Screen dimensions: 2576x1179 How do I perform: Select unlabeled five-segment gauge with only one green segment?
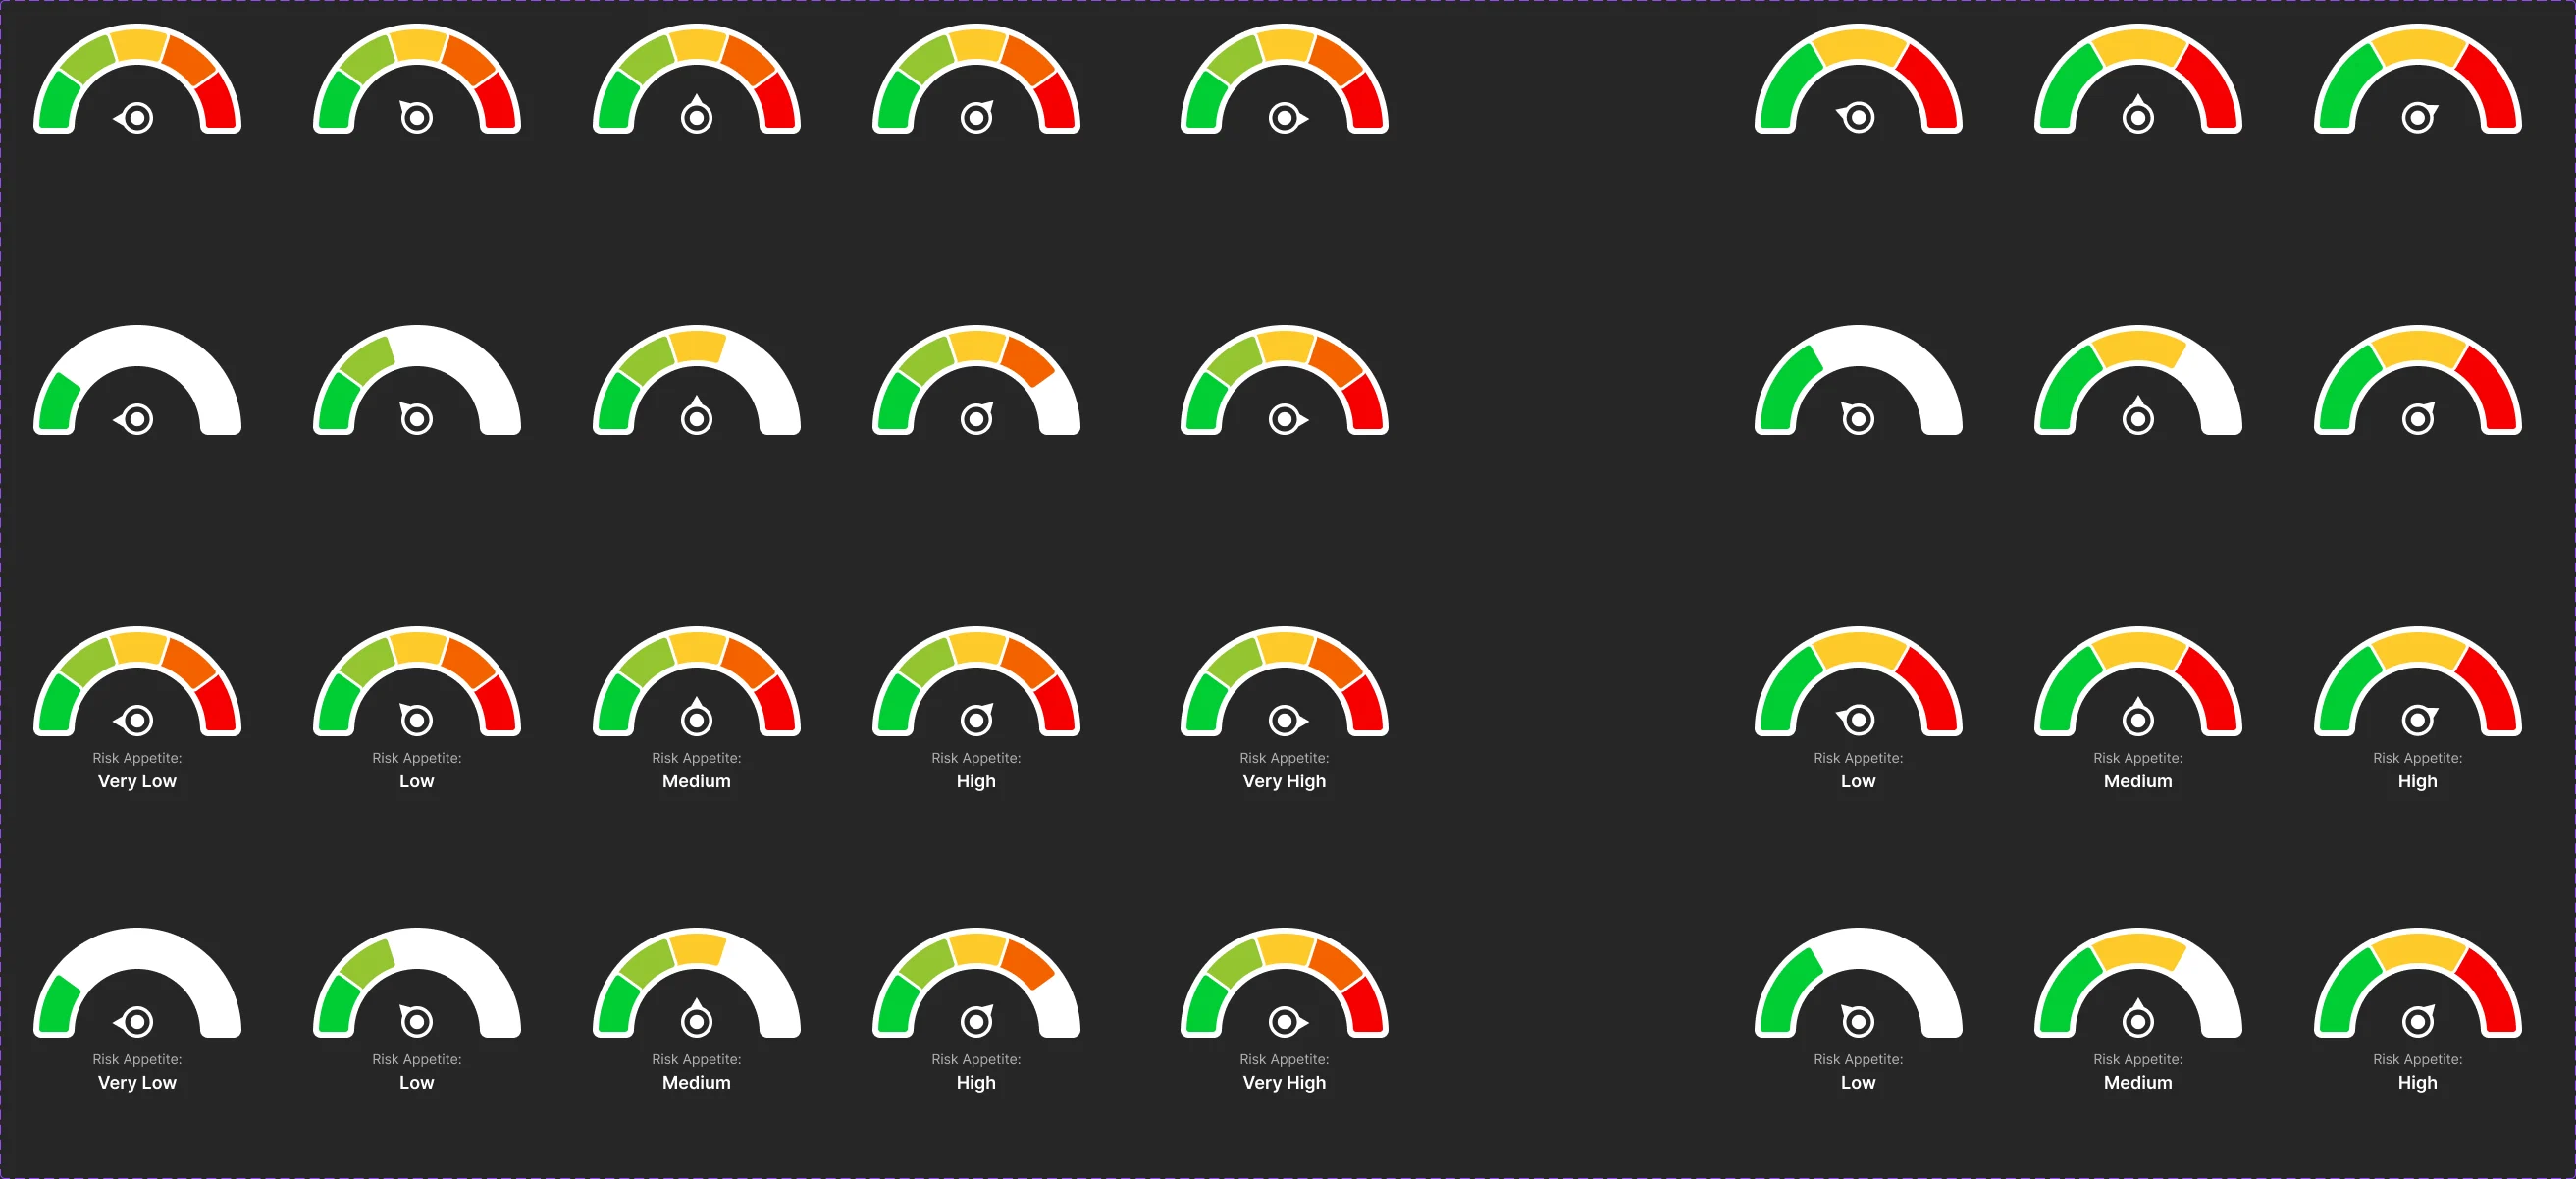click(x=137, y=380)
